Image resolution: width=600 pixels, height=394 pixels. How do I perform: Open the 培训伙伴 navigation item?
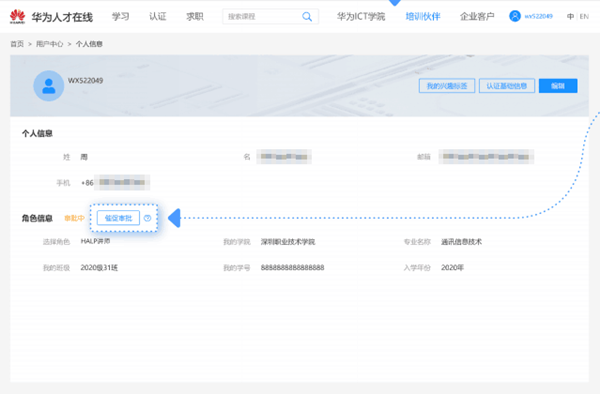click(423, 16)
